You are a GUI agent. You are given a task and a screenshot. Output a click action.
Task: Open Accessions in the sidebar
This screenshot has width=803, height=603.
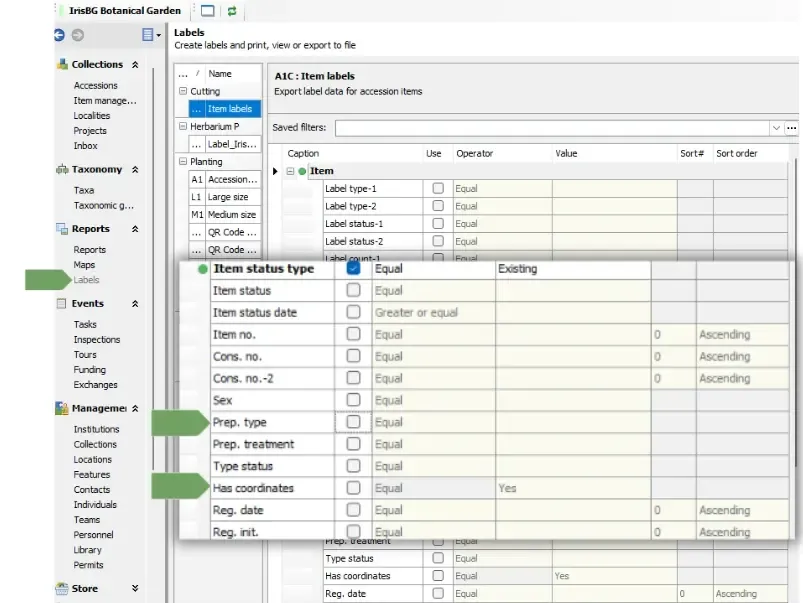pos(95,86)
